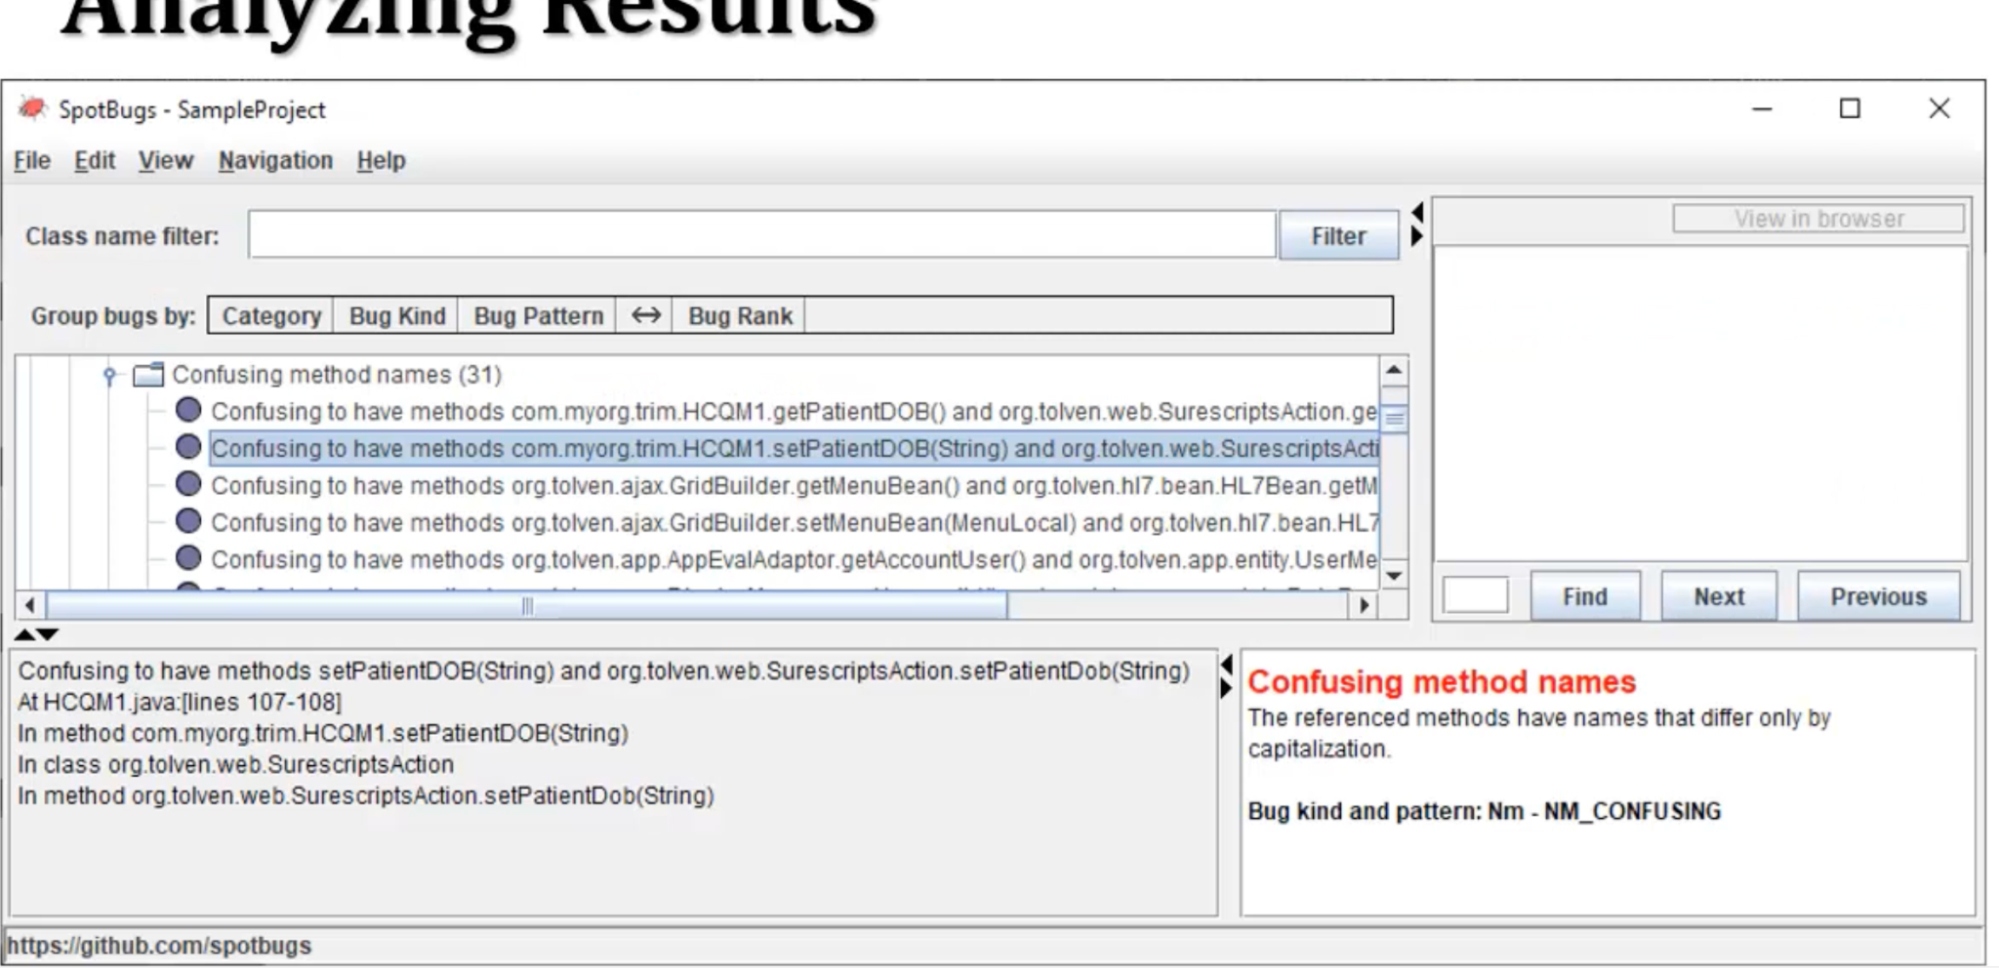Click left arrow between summary and description
The image size is (1999, 968).
(x=1227, y=665)
